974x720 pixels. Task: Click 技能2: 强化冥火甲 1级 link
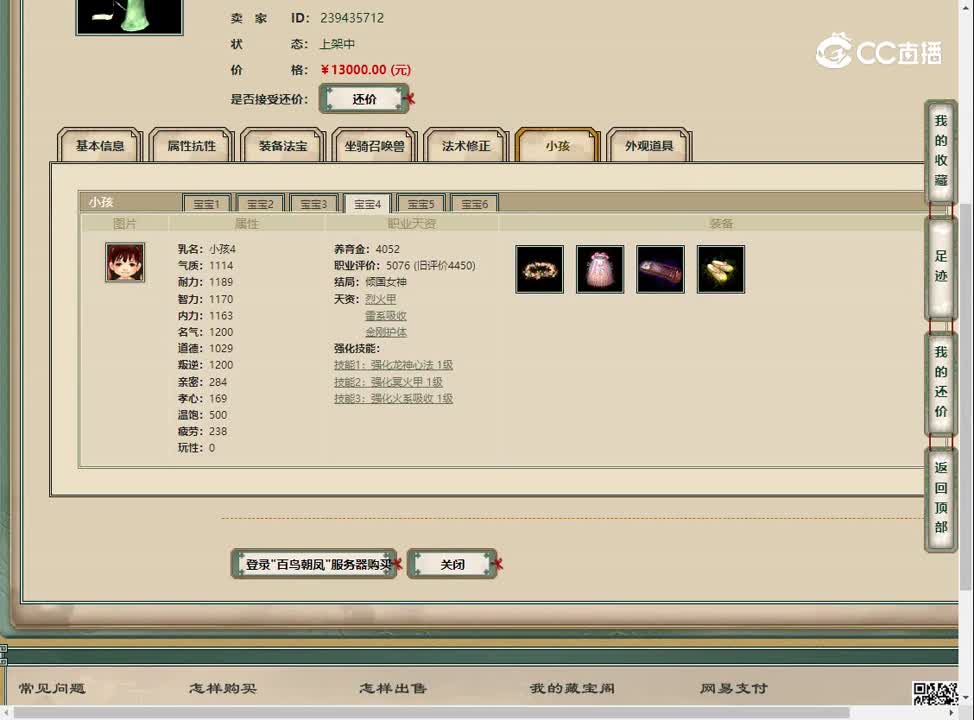pyautogui.click(x=388, y=381)
